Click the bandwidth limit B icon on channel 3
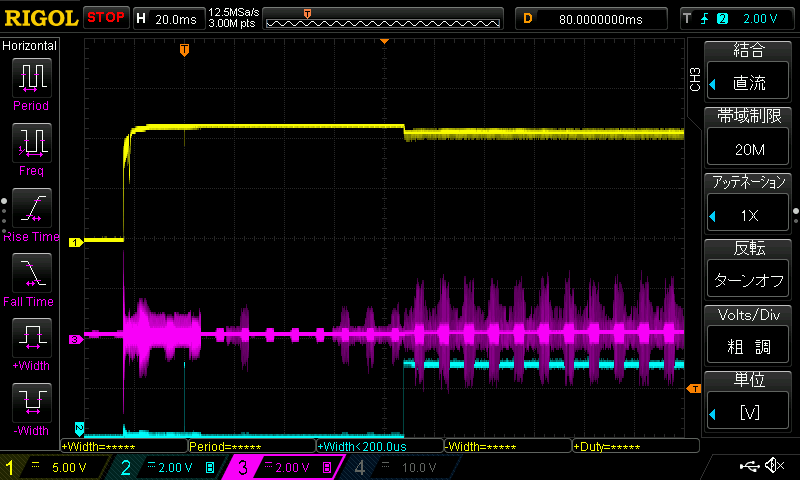Image resolution: width=800 pixels, height=480 pixels. click(327, 467)
